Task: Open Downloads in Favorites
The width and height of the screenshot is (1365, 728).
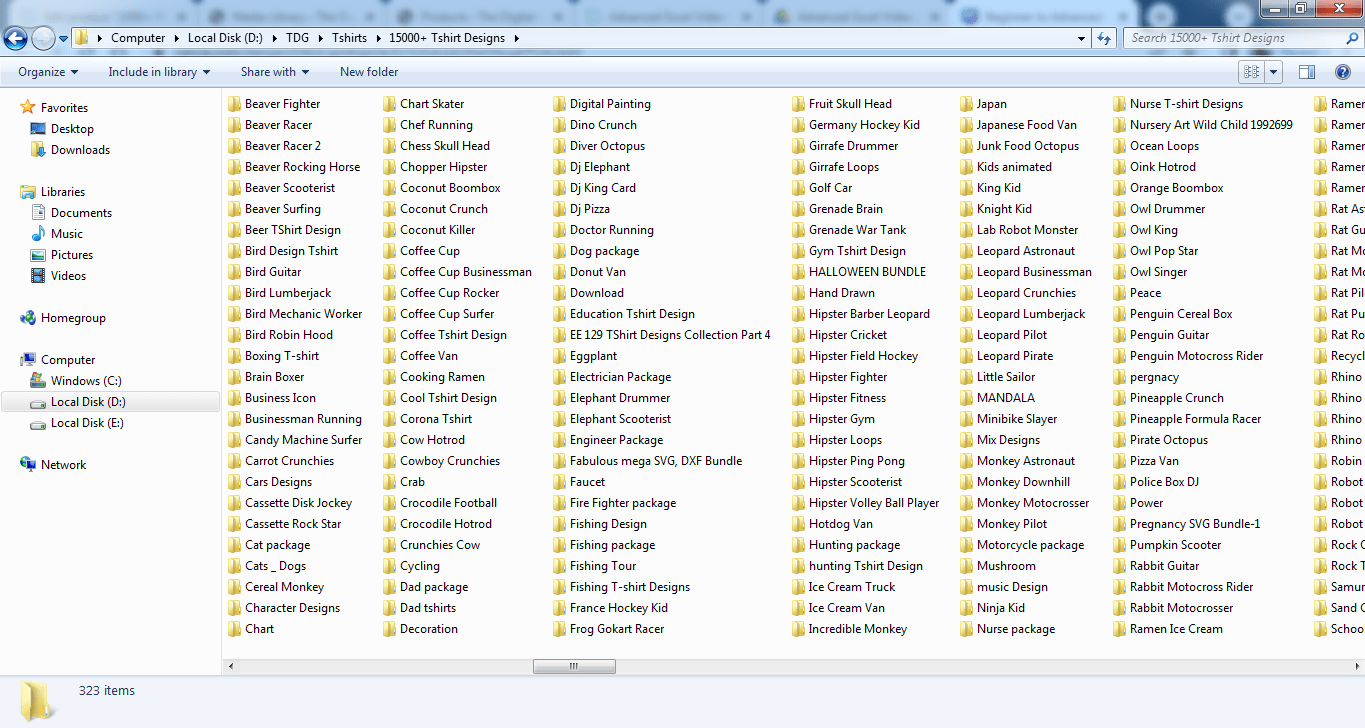Action: 80,150
